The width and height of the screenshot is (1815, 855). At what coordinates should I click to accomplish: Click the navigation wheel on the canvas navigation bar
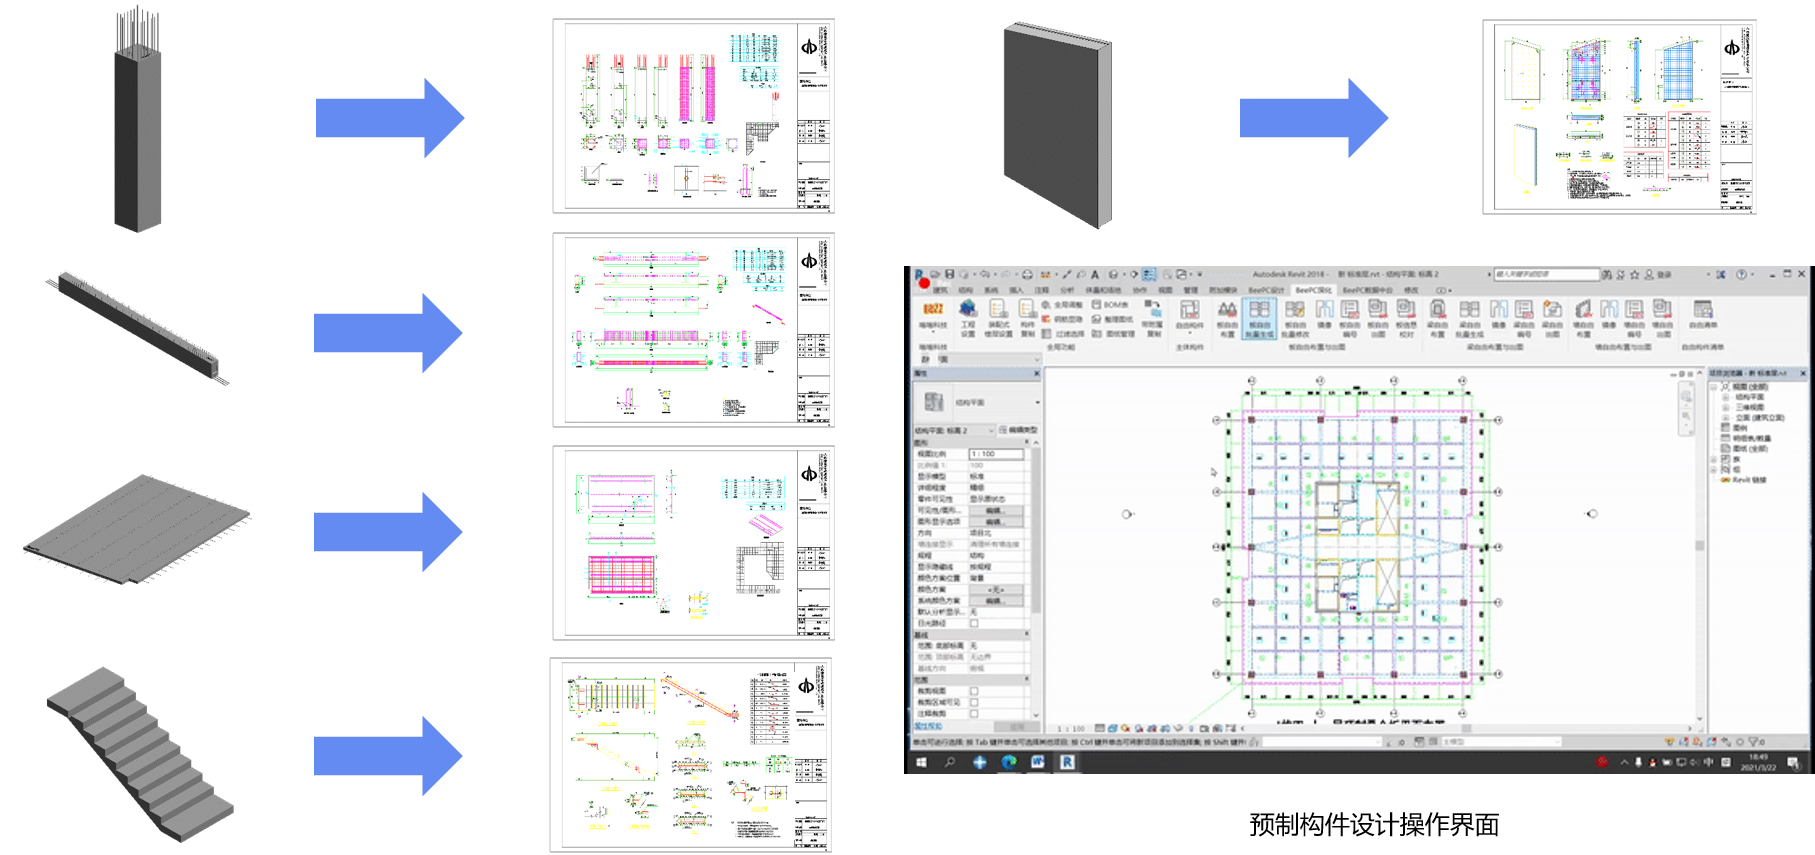click(x=1686, y=396)
